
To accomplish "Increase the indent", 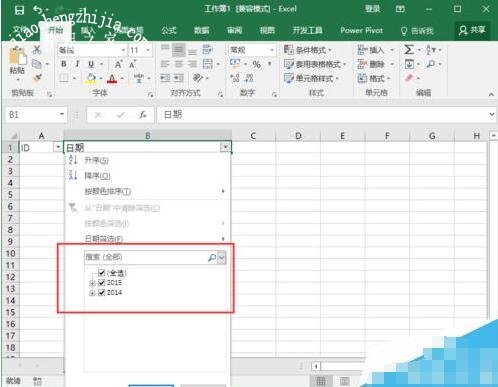I will tap(179, 78).
